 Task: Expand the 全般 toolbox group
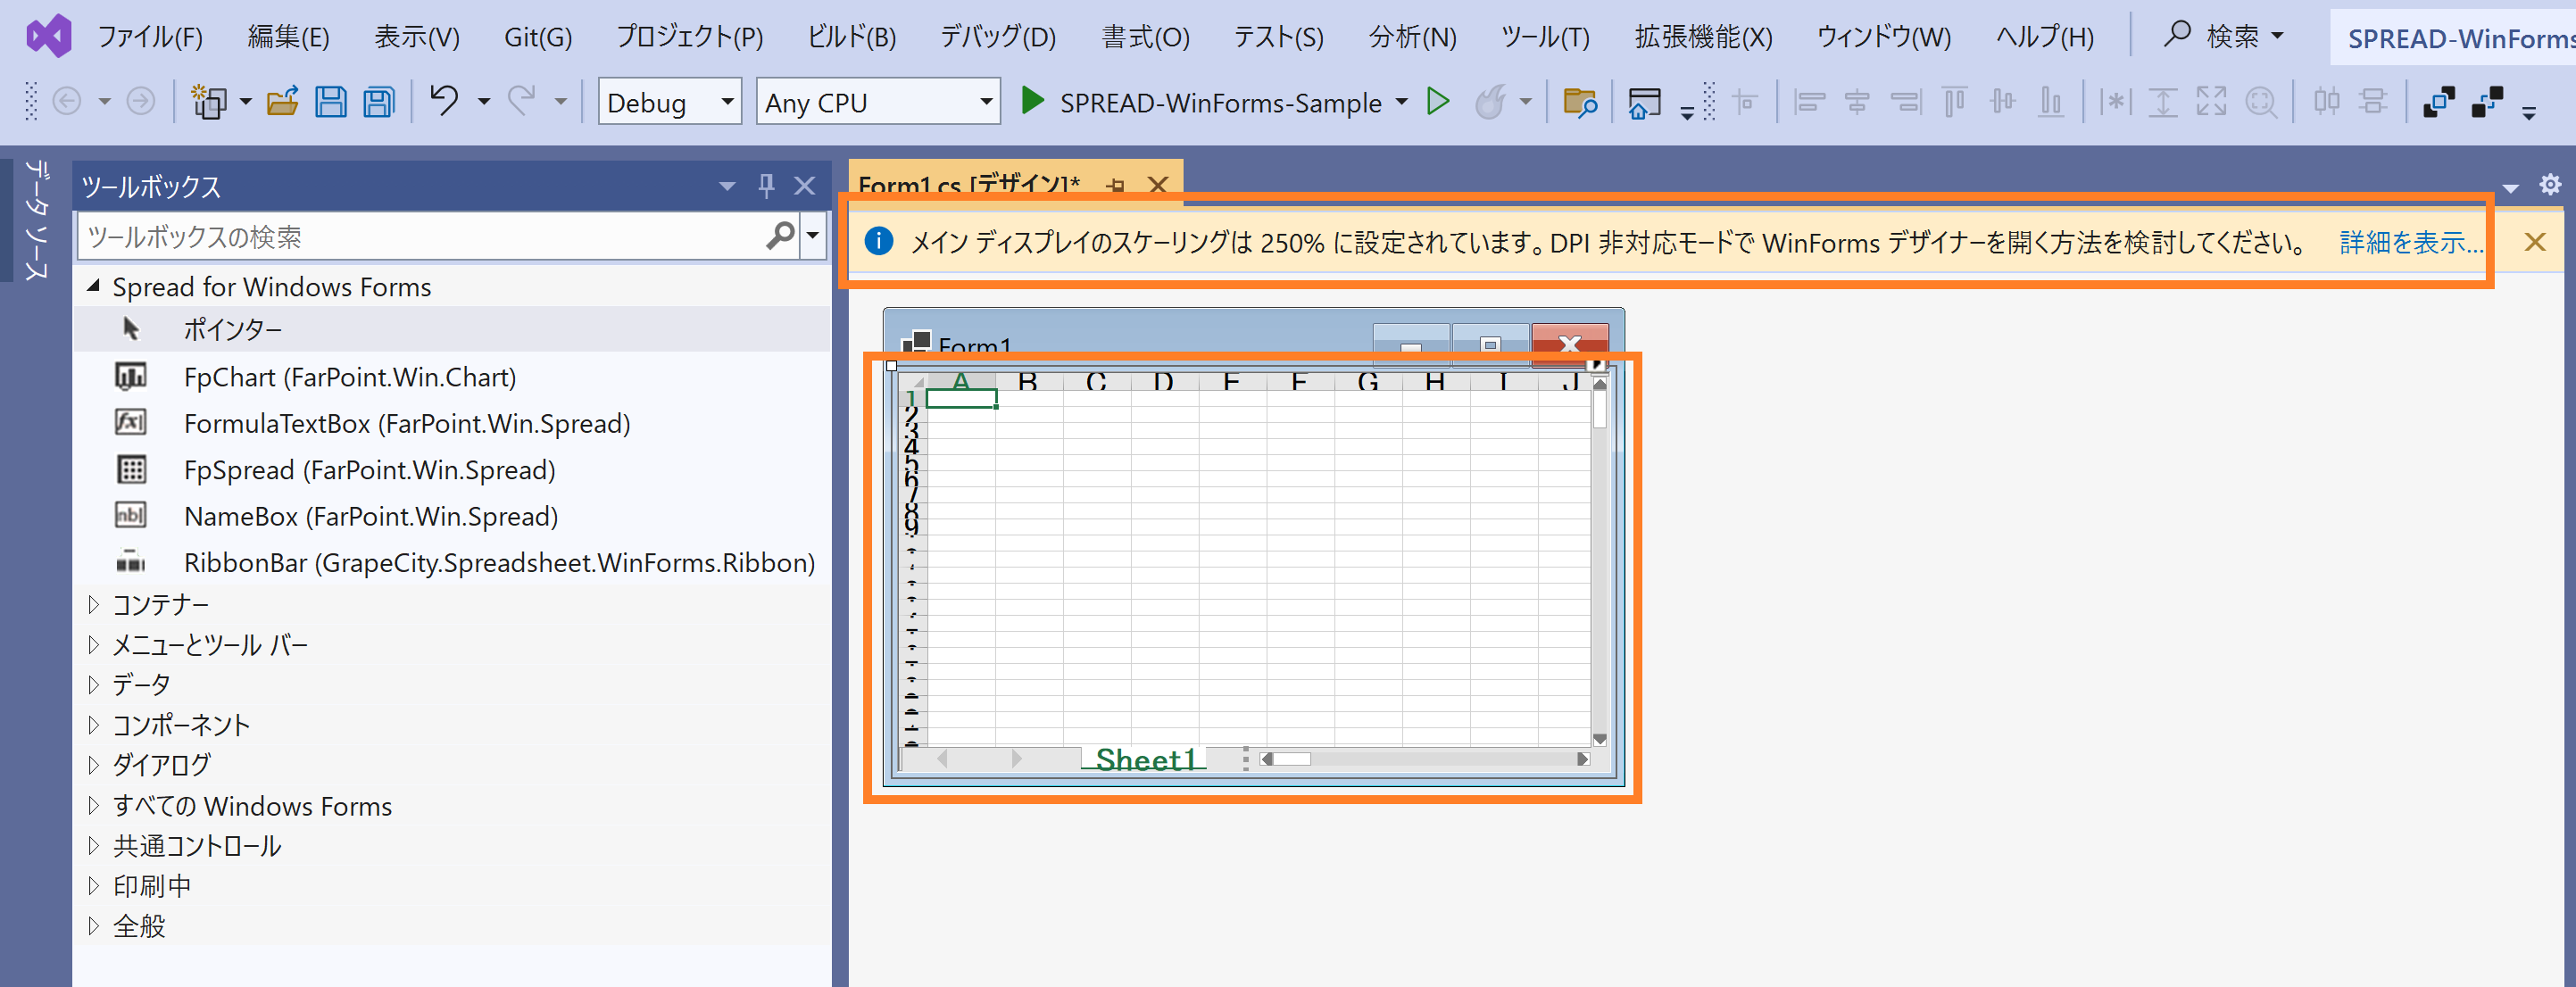click(93, 925)
